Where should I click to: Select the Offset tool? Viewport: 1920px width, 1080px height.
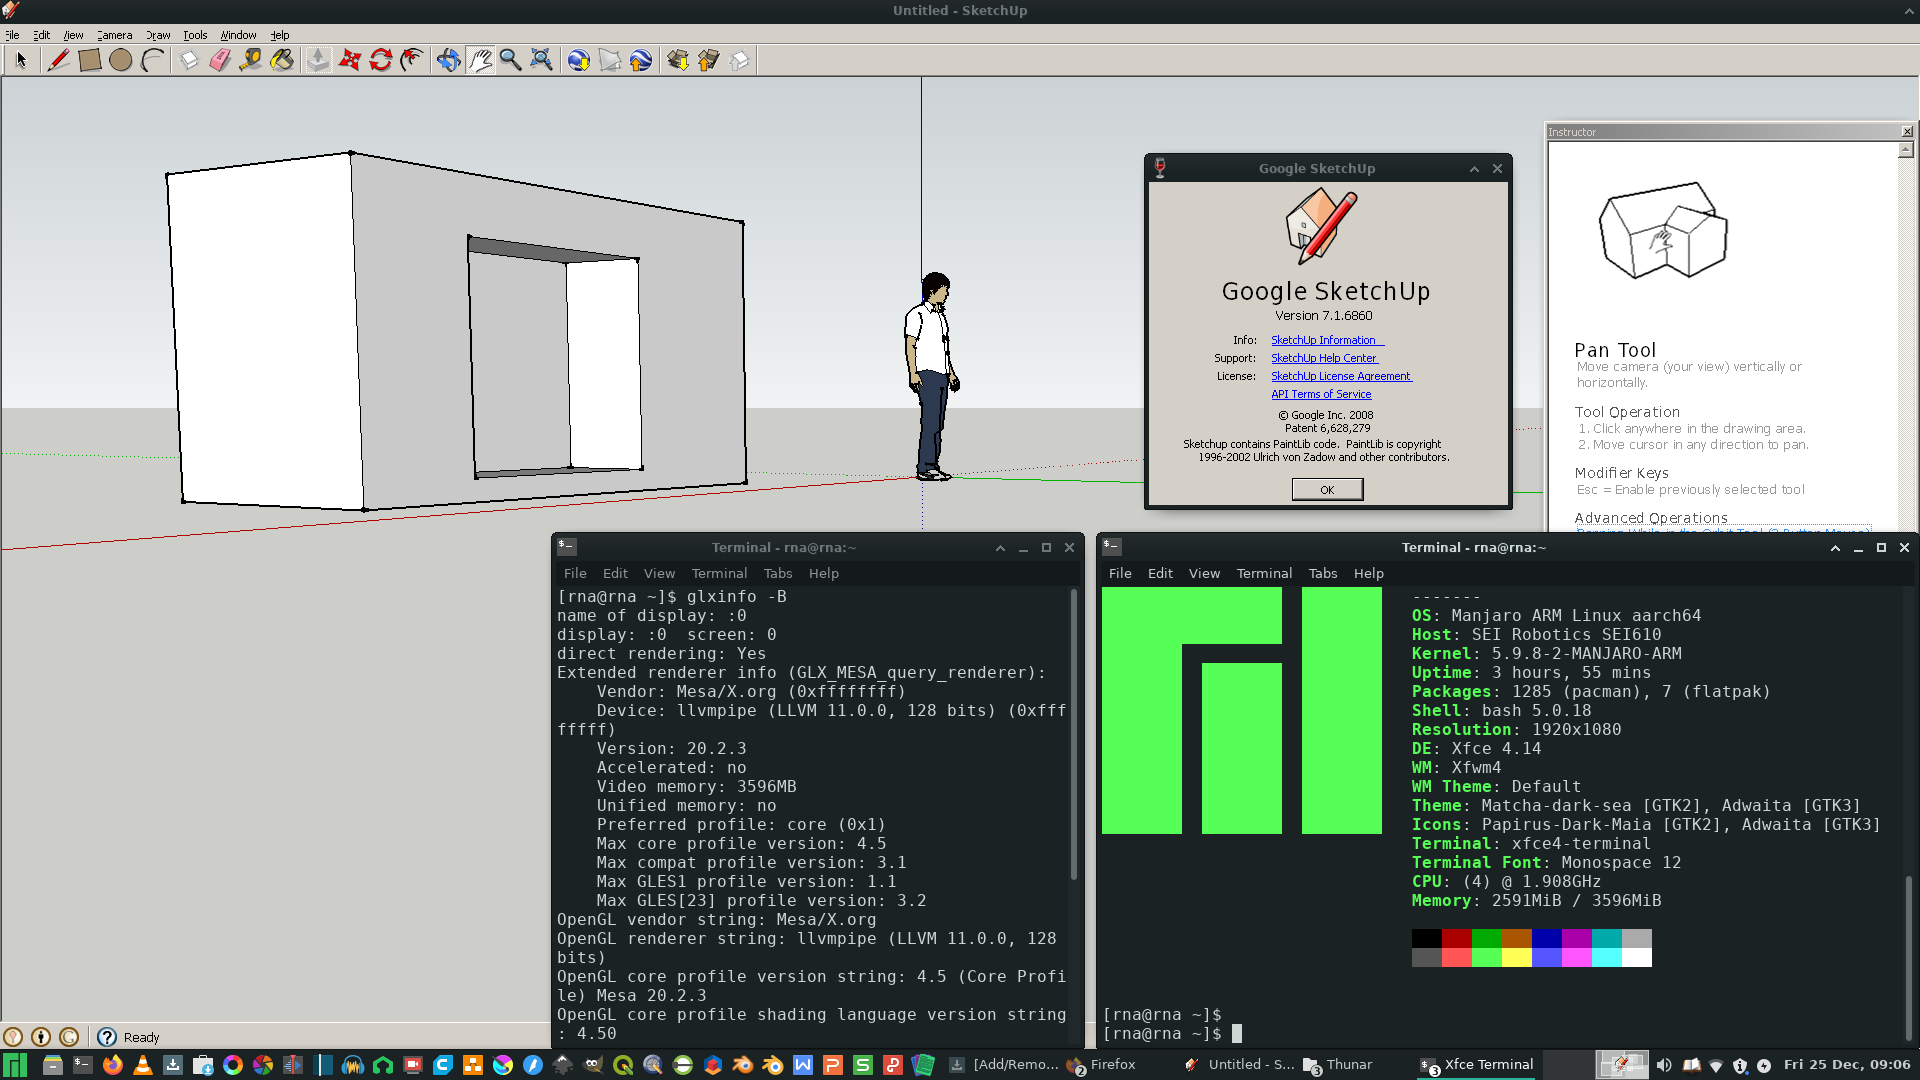(x=411, y=60)
